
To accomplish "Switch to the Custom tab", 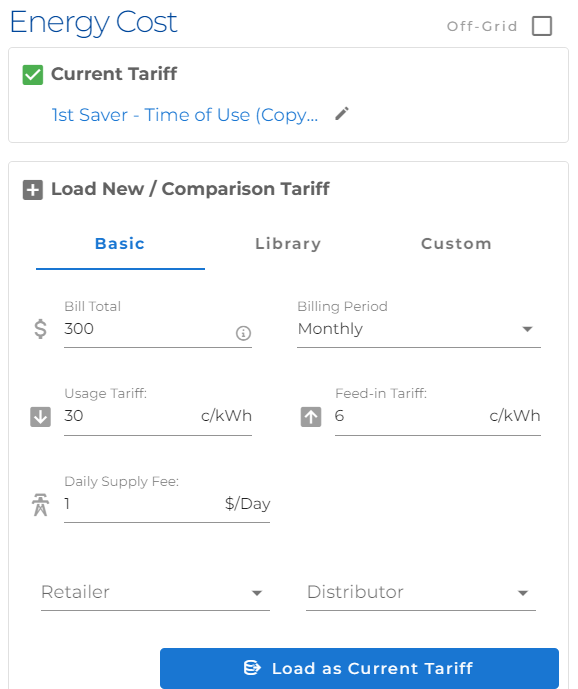I will pos(456,244).
